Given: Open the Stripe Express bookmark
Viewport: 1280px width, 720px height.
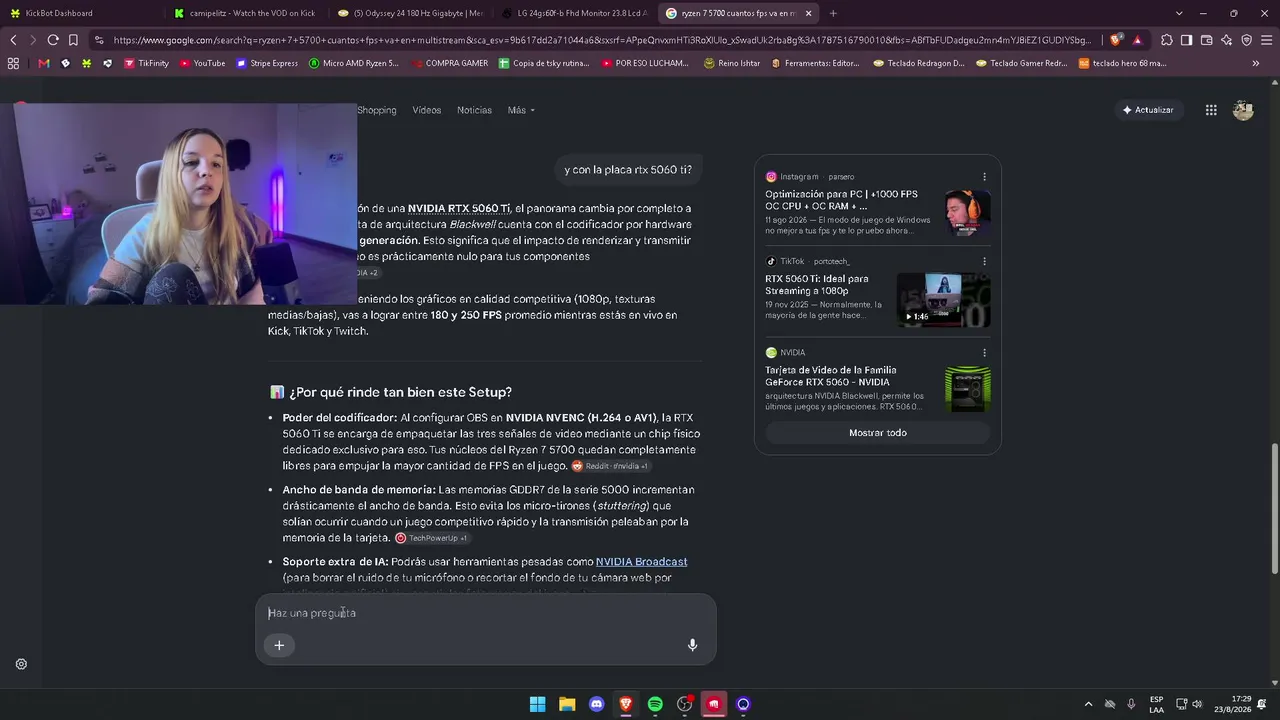Looking at the screenshot, I should coord(267,63).
